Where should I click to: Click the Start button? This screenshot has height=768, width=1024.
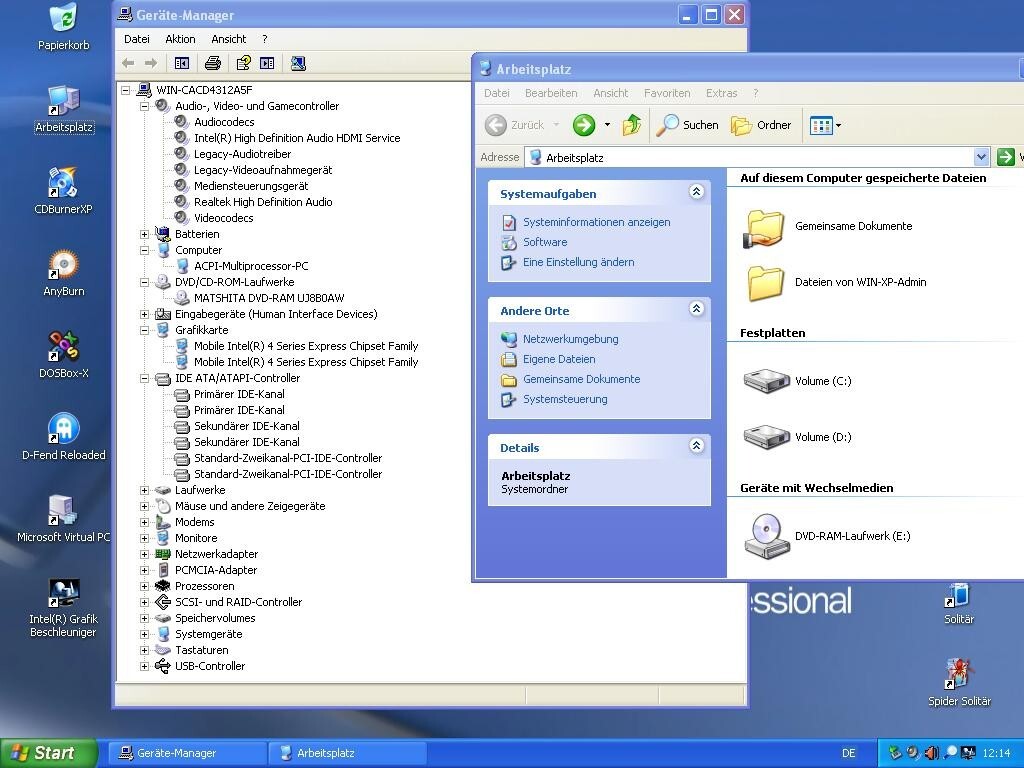(x=49, y=753)
